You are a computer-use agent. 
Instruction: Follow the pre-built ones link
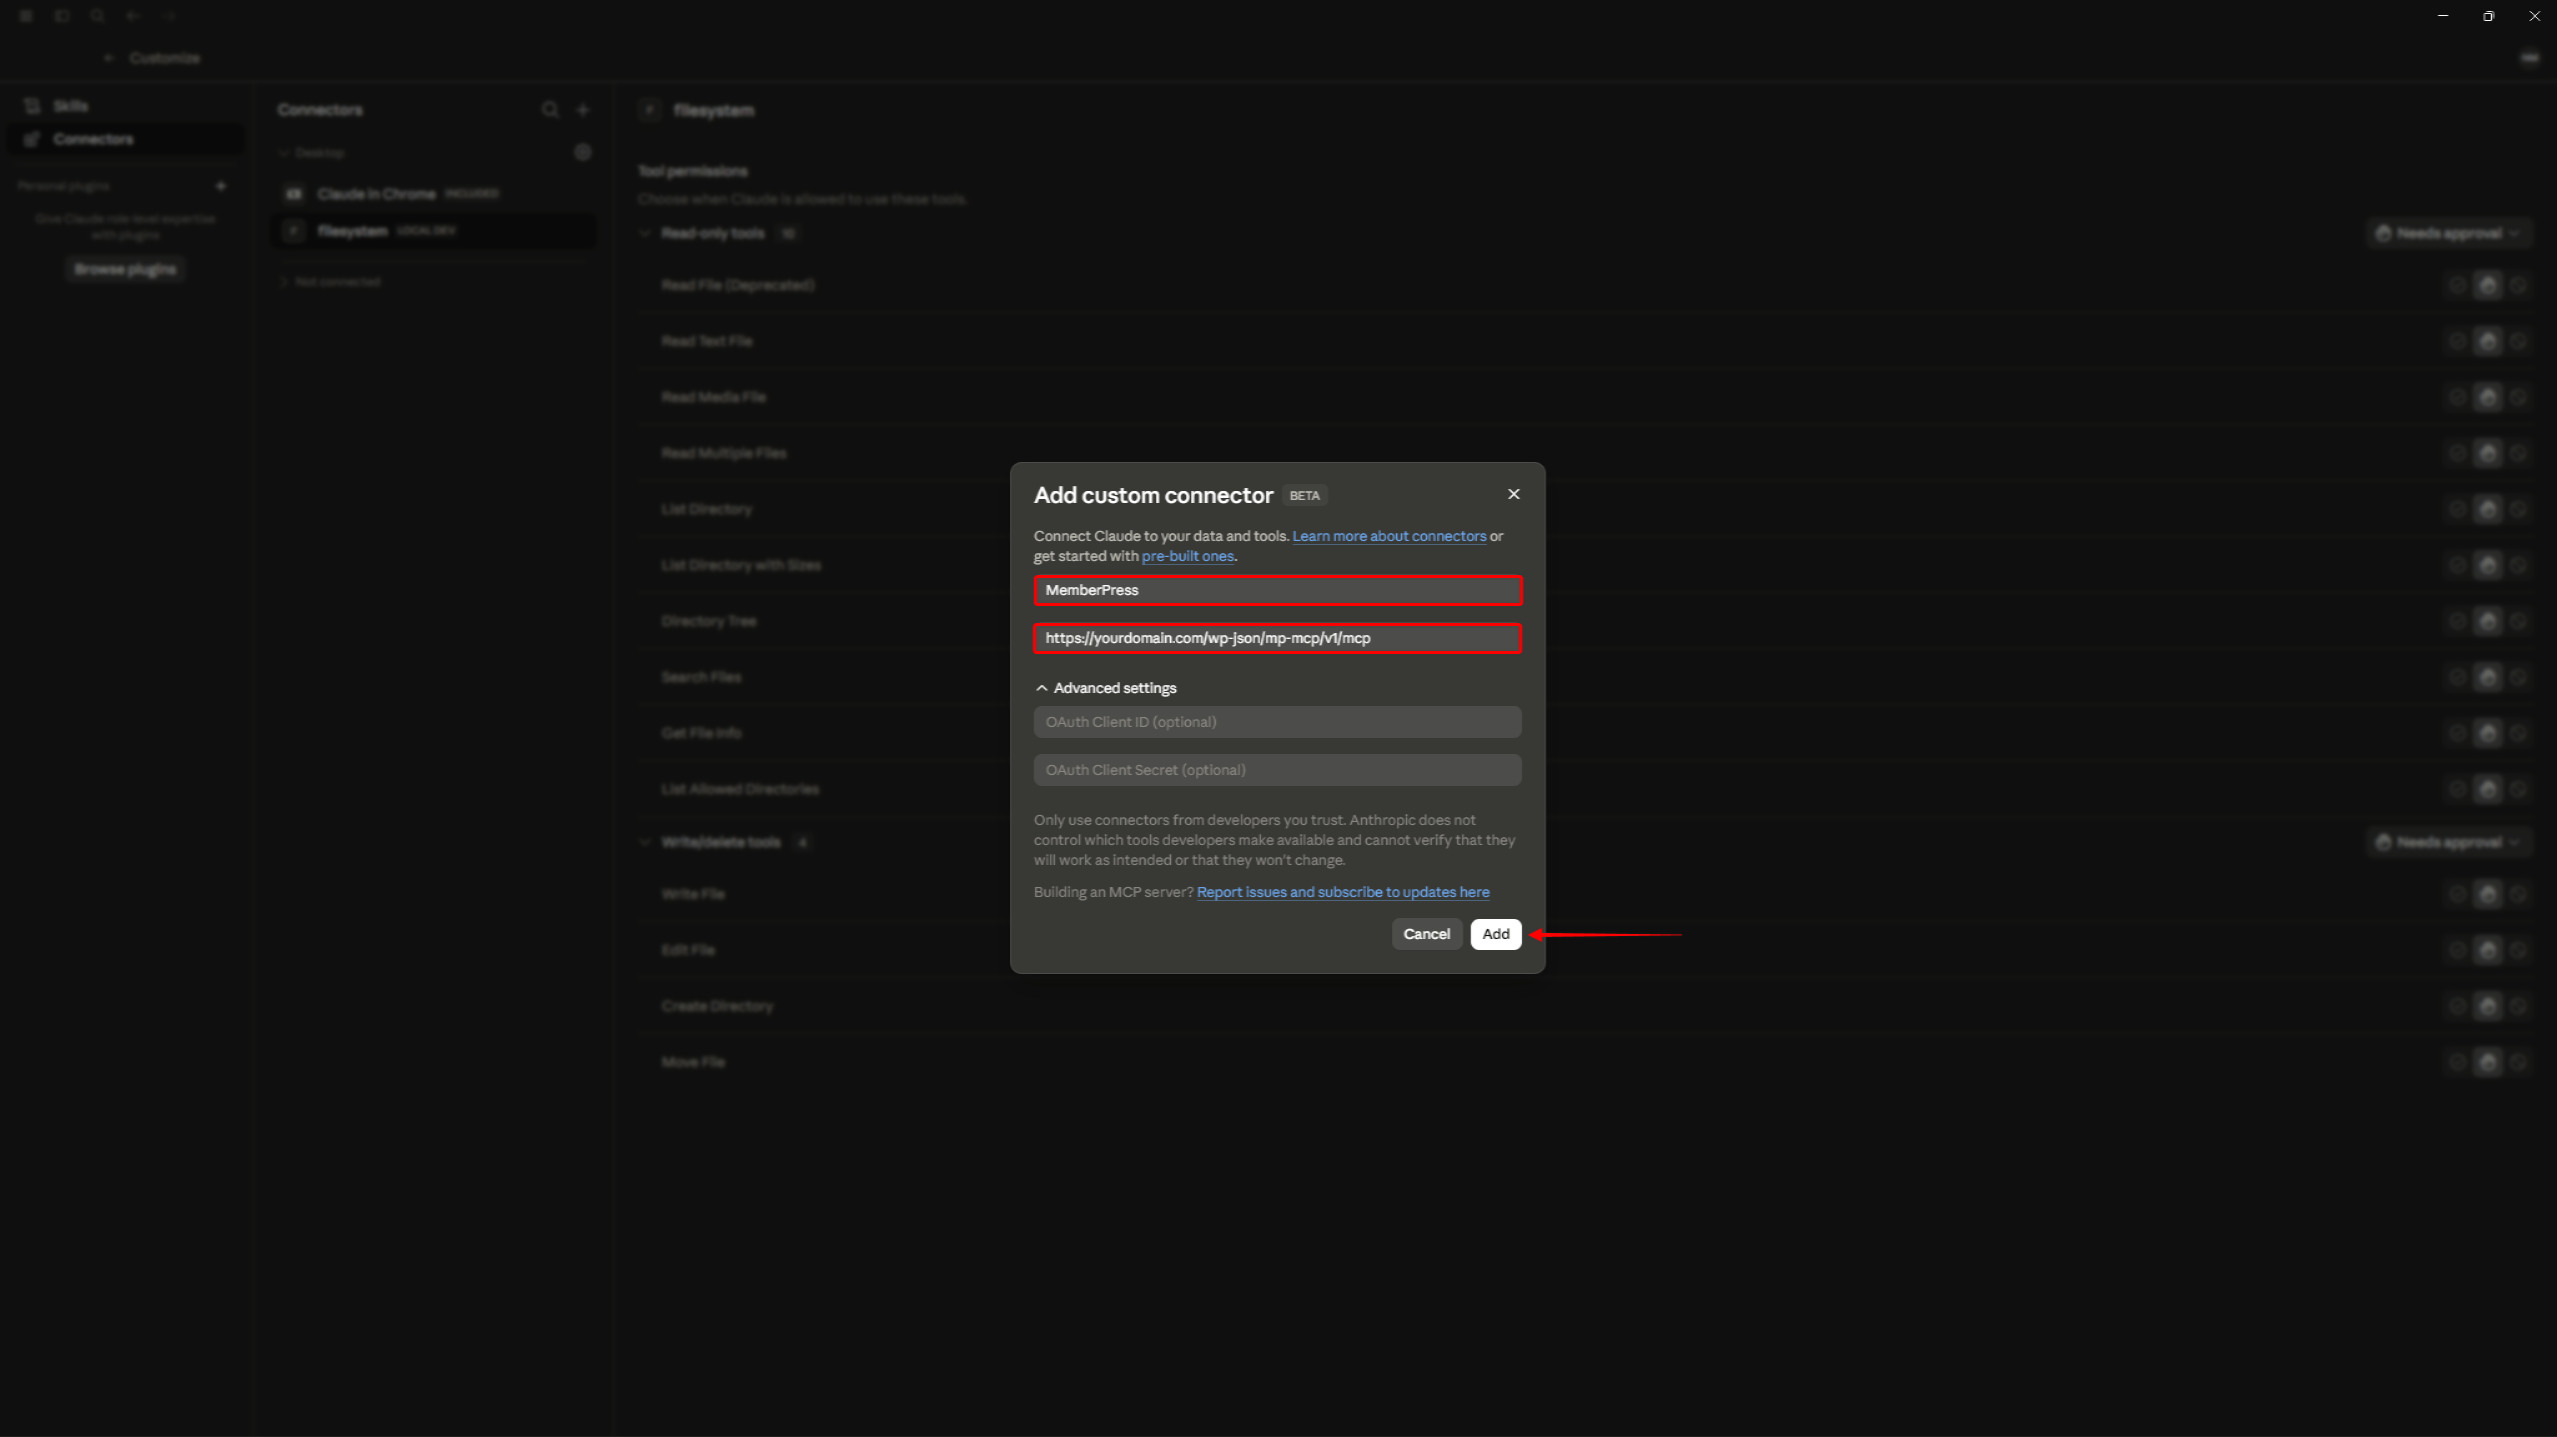[x=1187, y=556]
